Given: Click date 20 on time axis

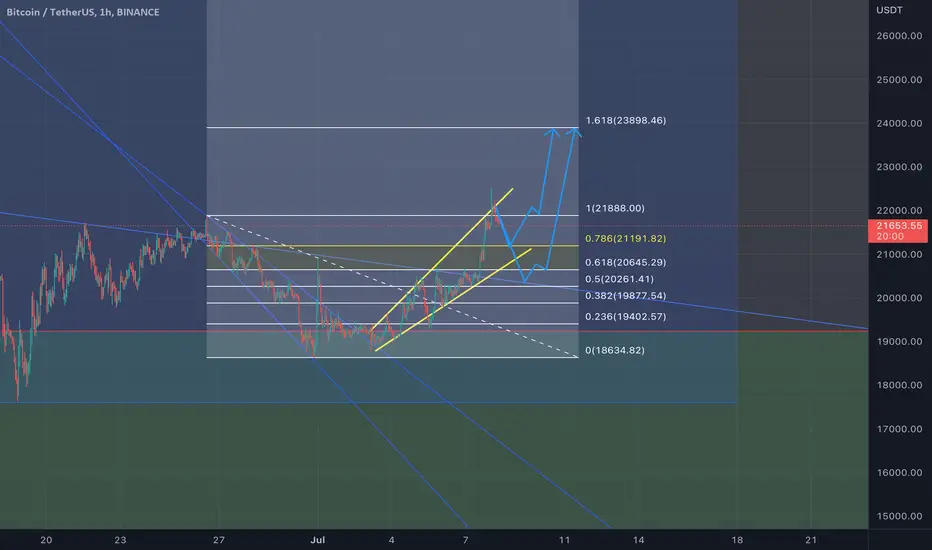Looking at the screenshot, I should [x=46, y=540].
